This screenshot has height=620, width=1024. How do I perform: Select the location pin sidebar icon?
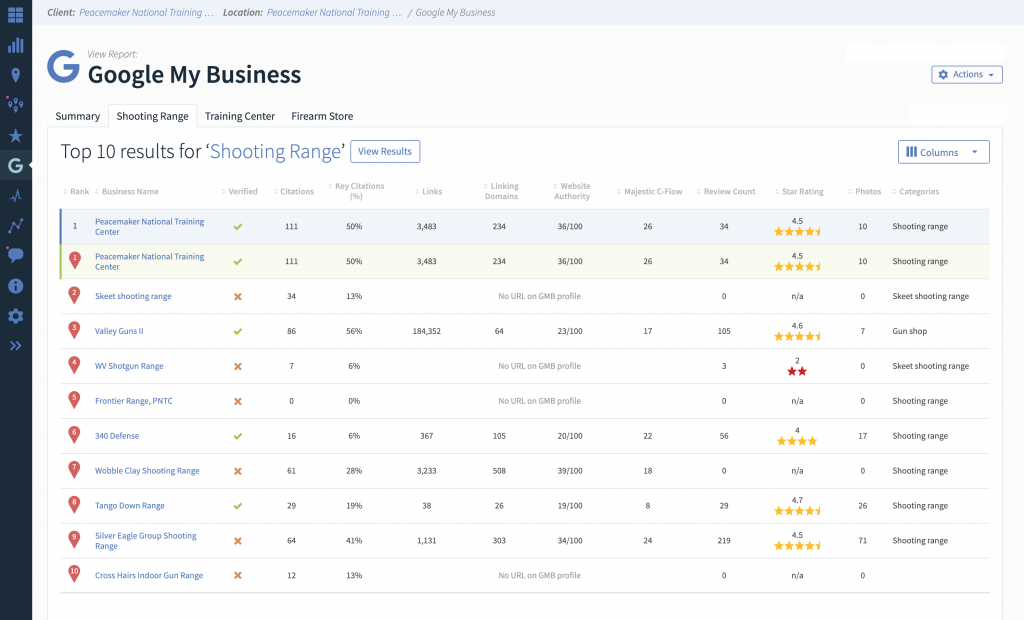16,75
